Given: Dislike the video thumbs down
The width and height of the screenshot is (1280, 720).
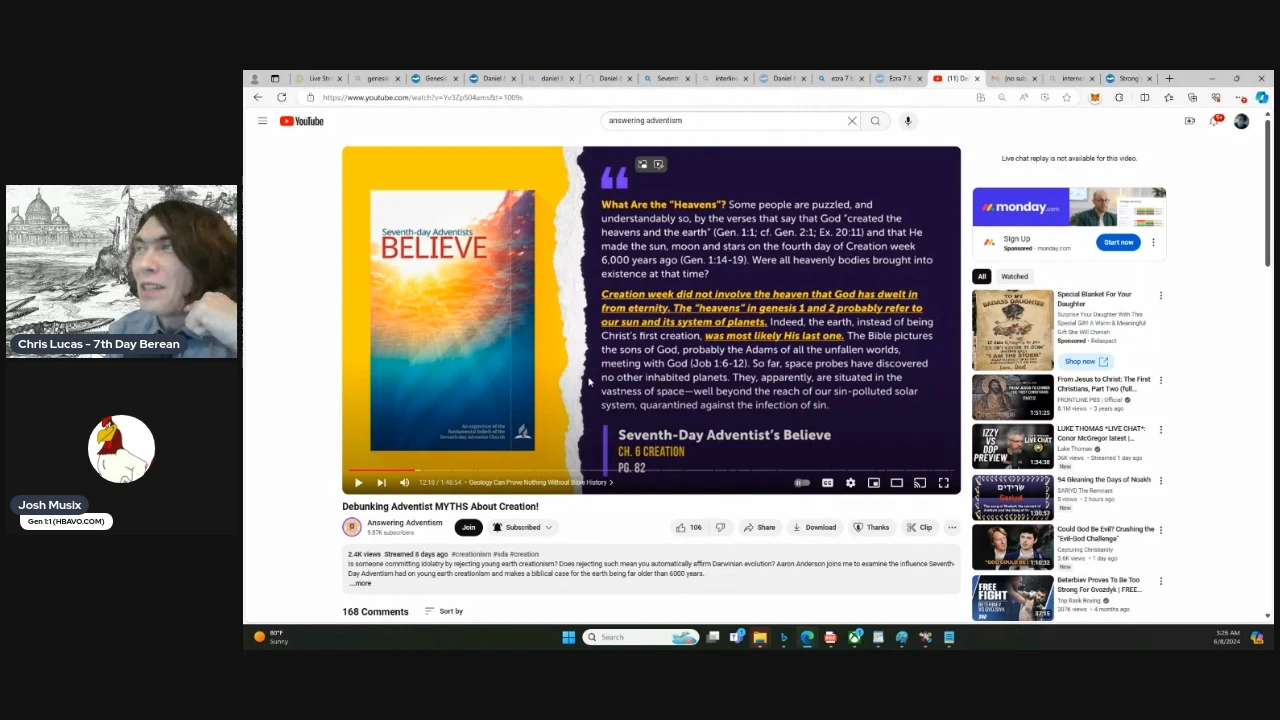Looking at the screenshot, I should [720, 527].
